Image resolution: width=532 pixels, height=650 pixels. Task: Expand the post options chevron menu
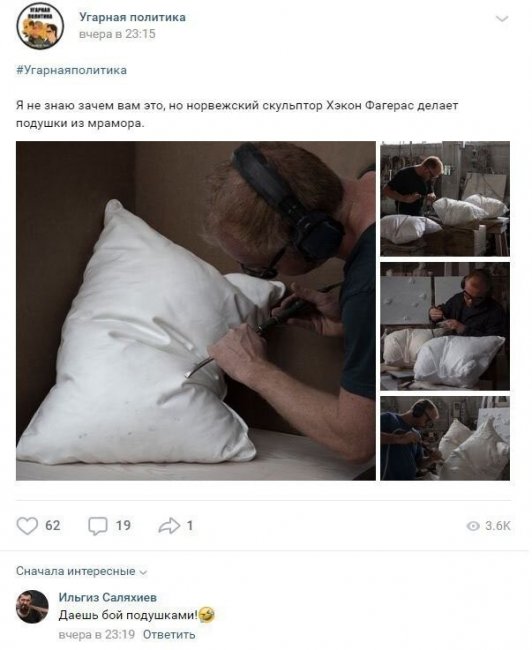tap(502, 19)
